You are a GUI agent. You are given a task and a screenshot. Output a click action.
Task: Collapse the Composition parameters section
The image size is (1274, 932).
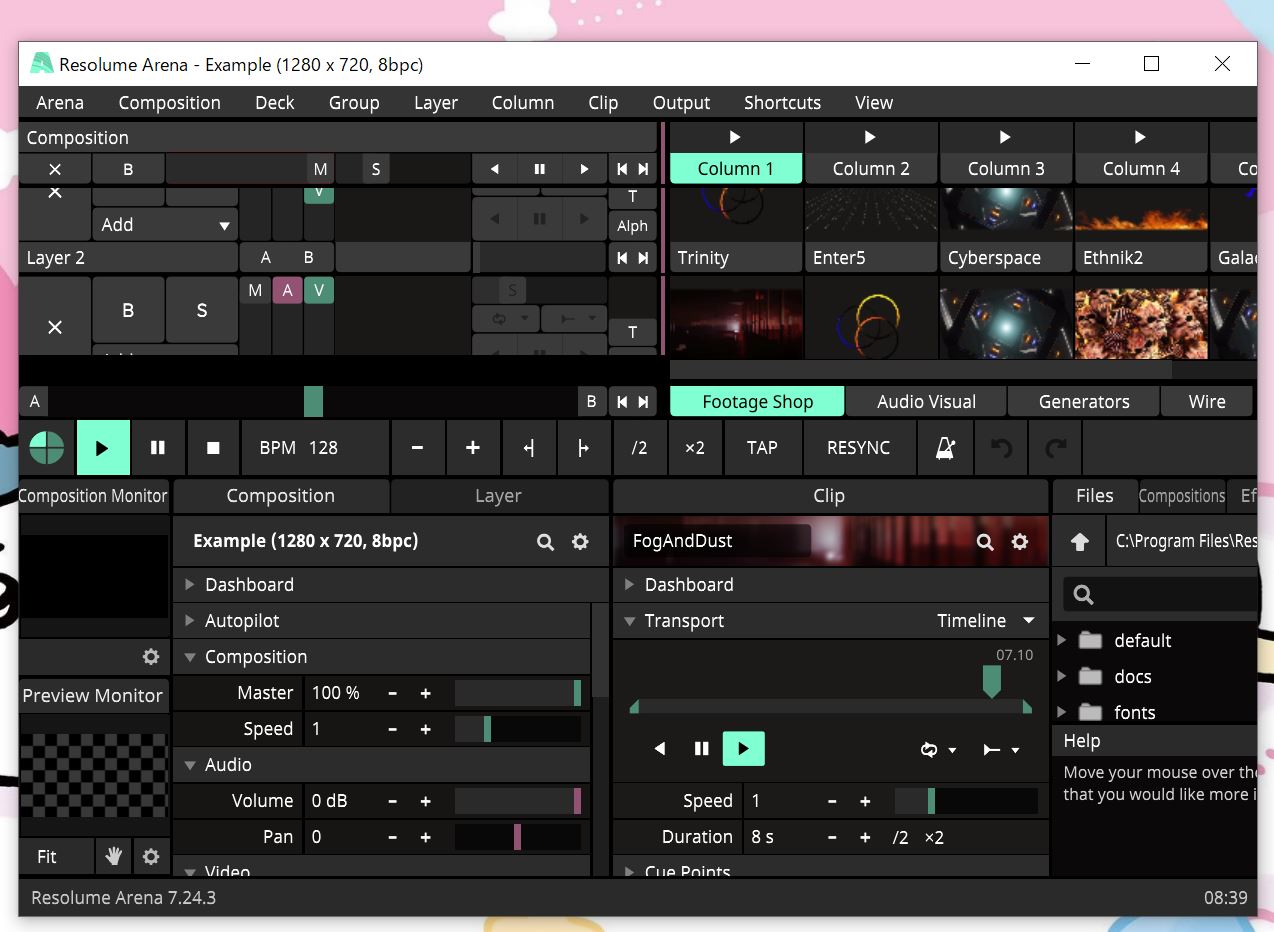tap(189, 657)
